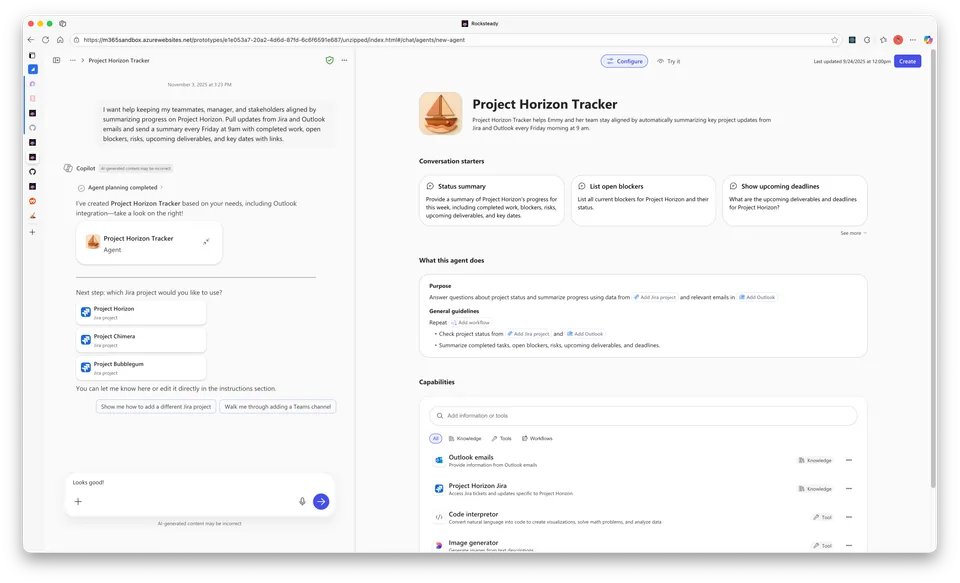Expand the breadcrumb chevron before tracker name

83,60
